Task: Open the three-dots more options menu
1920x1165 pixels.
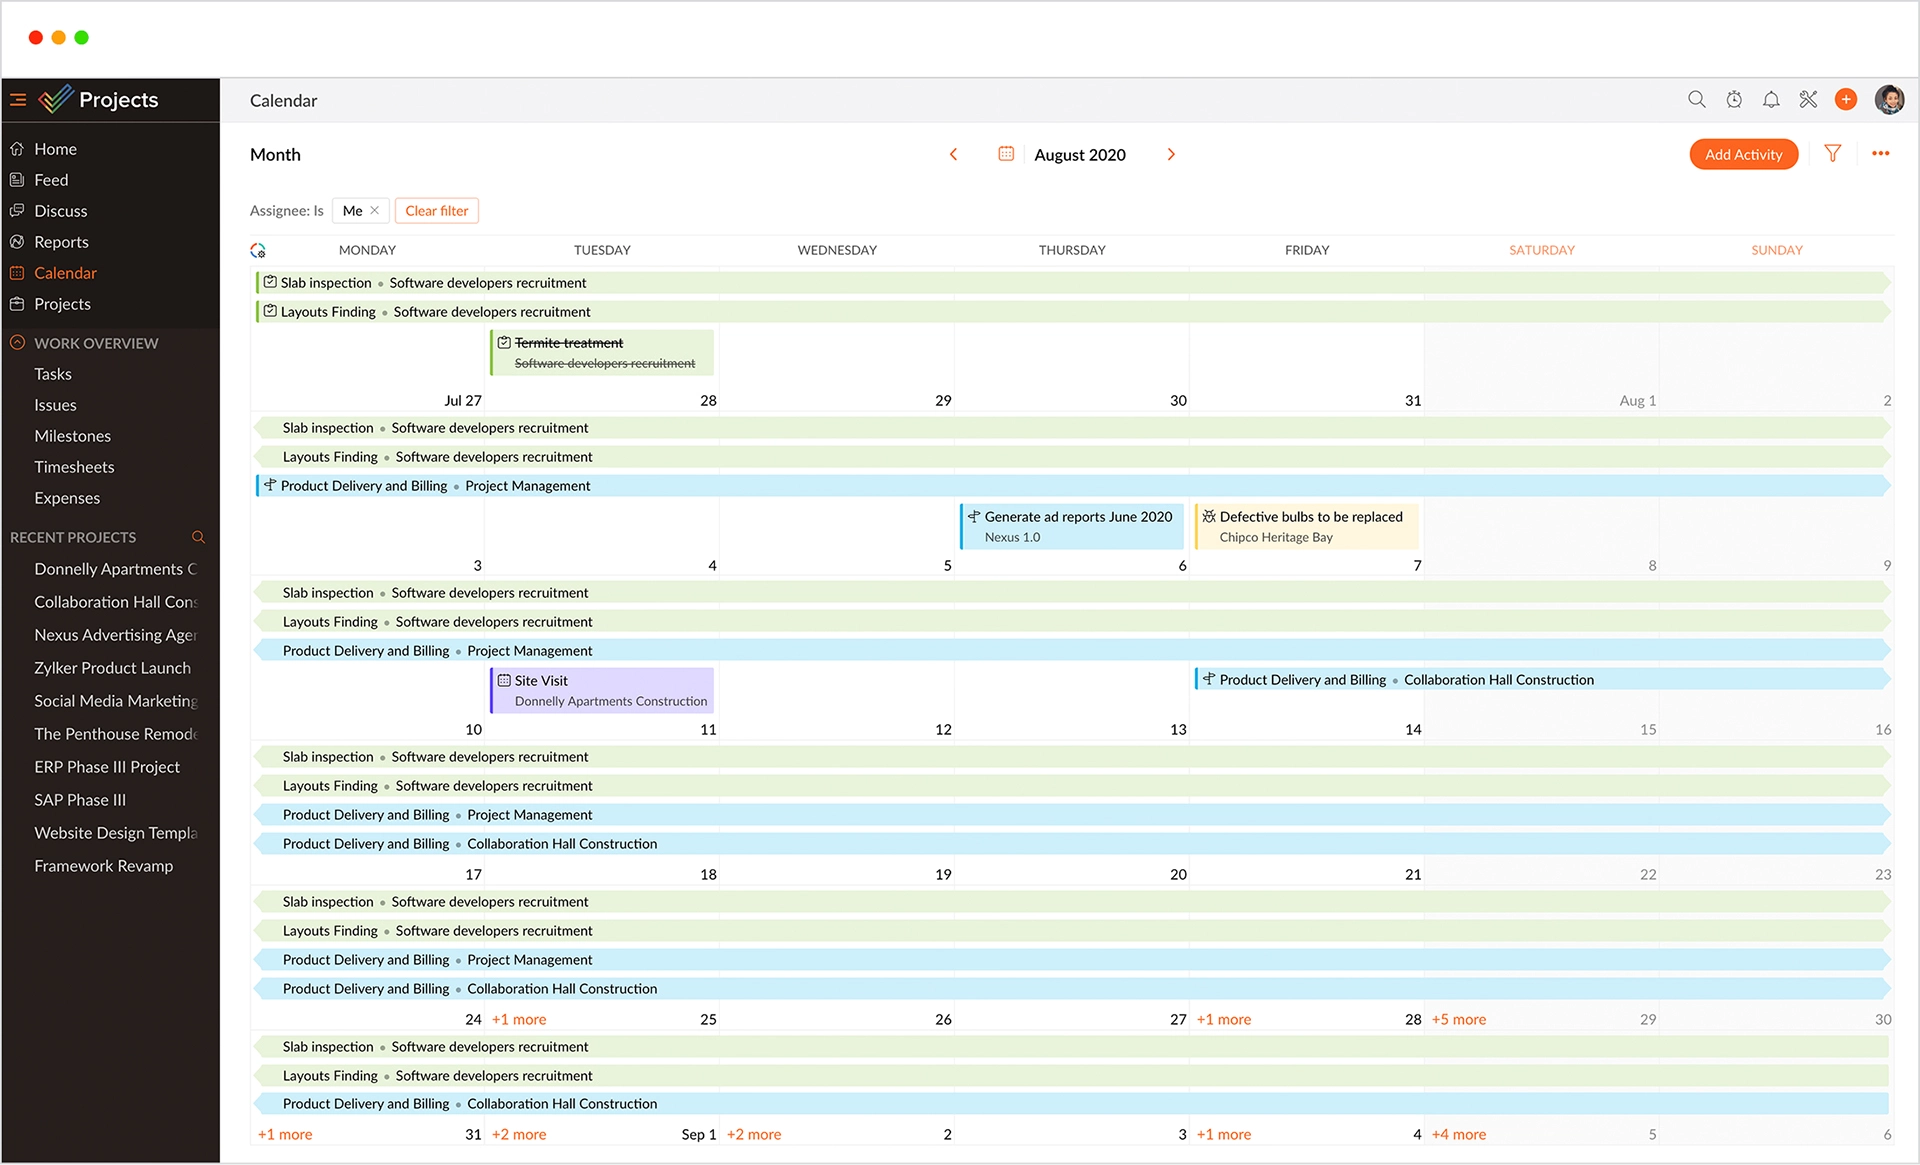Action: [x=1880, y=154]
